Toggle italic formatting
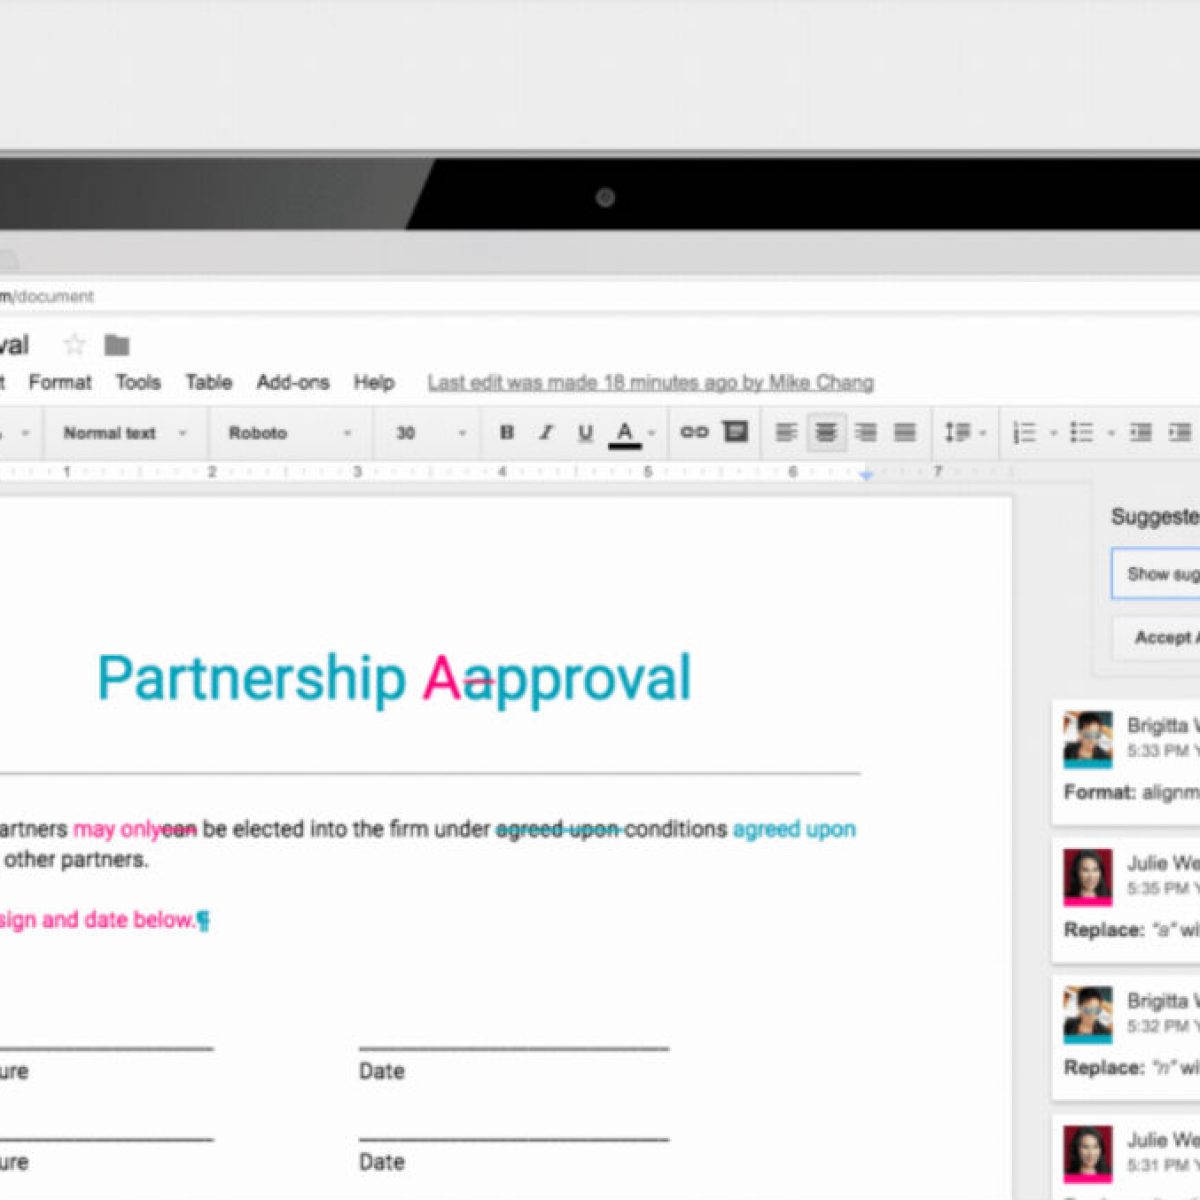The width and height of the screenshot is (1200, 1200). pos(546,433)
